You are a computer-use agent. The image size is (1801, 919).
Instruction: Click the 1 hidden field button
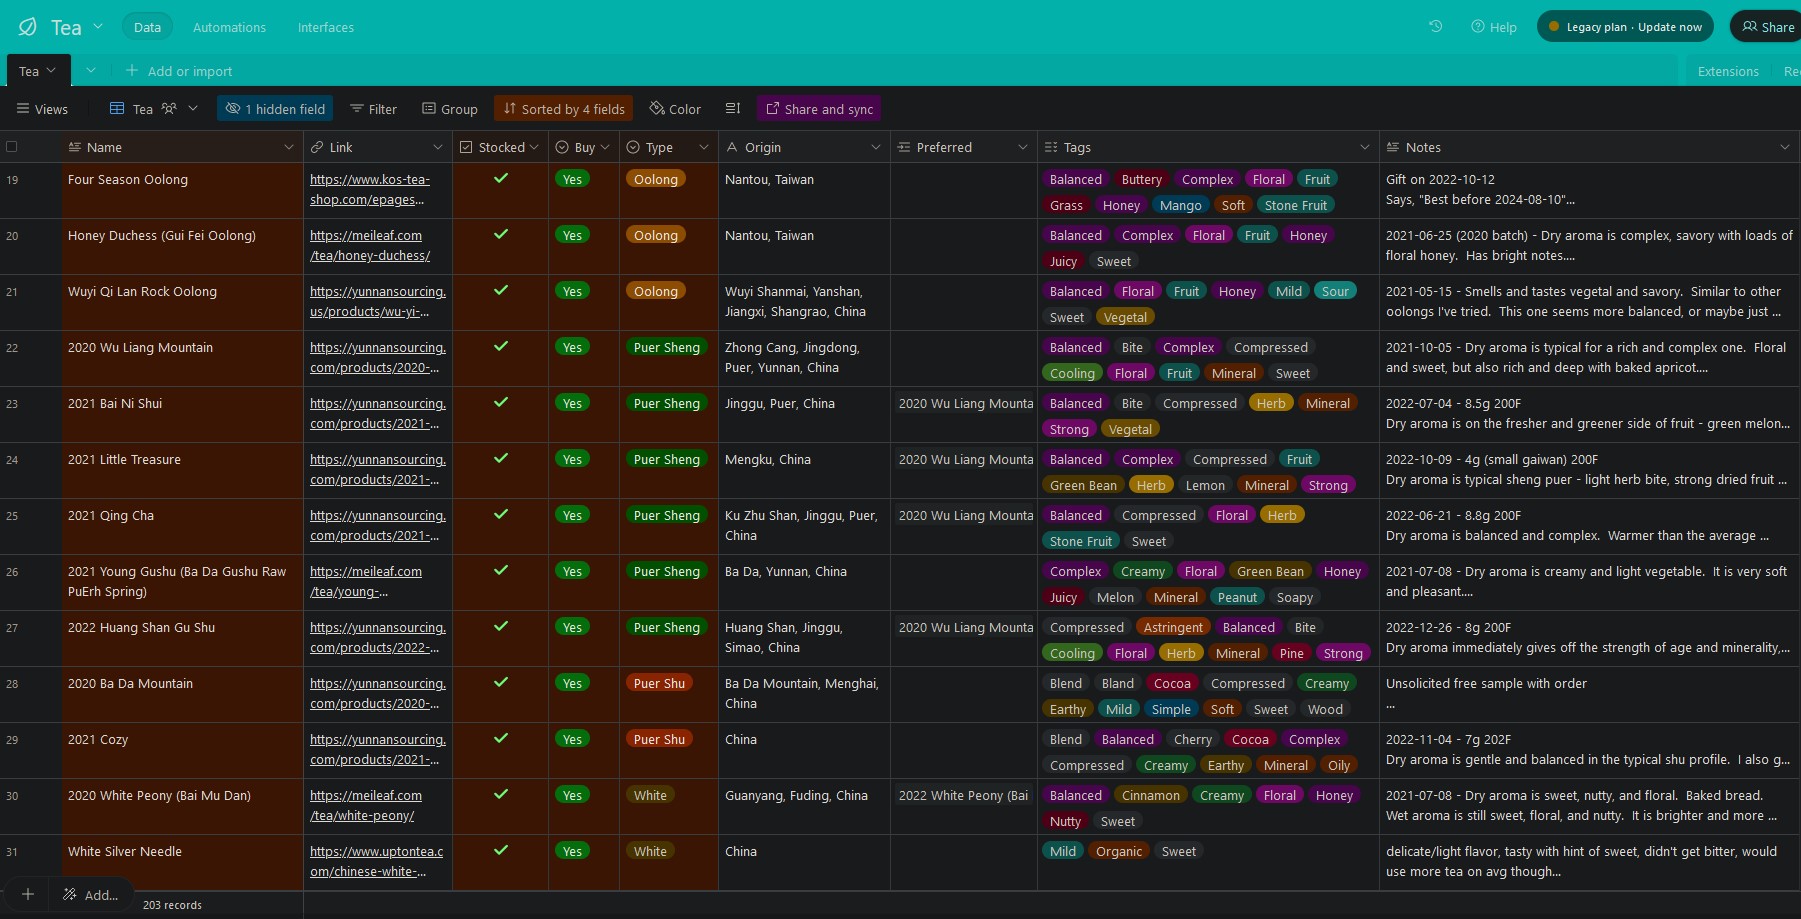coord(276,109)
